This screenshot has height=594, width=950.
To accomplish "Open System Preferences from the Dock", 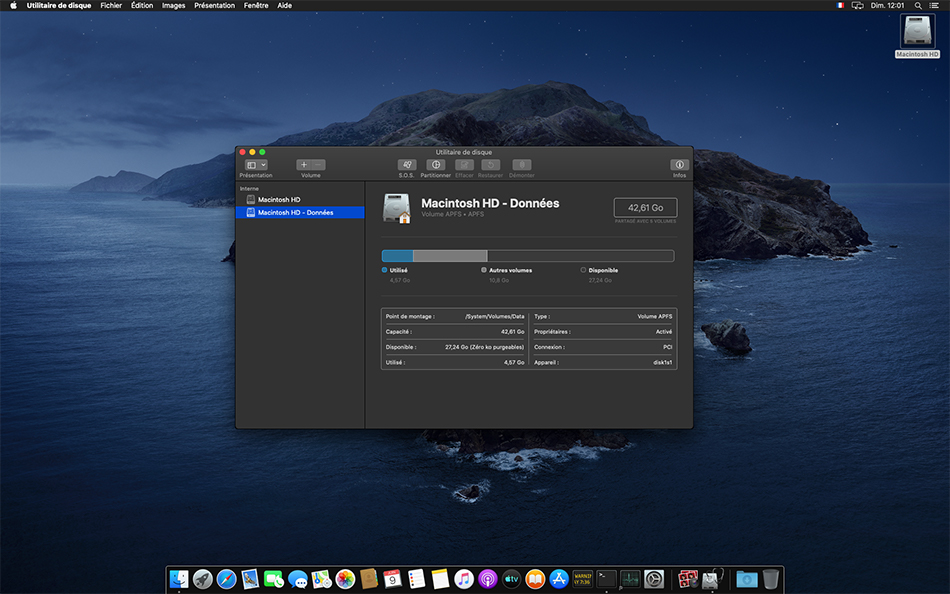I will click(x=654, y=579).
